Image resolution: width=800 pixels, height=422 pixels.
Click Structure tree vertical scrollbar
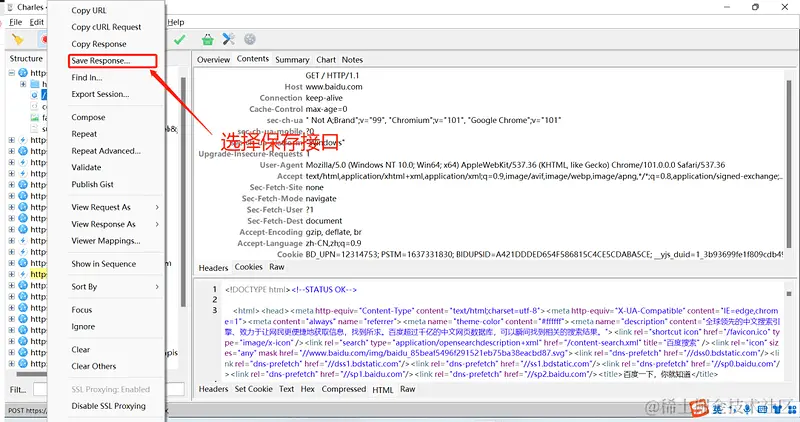click(183, 191)
